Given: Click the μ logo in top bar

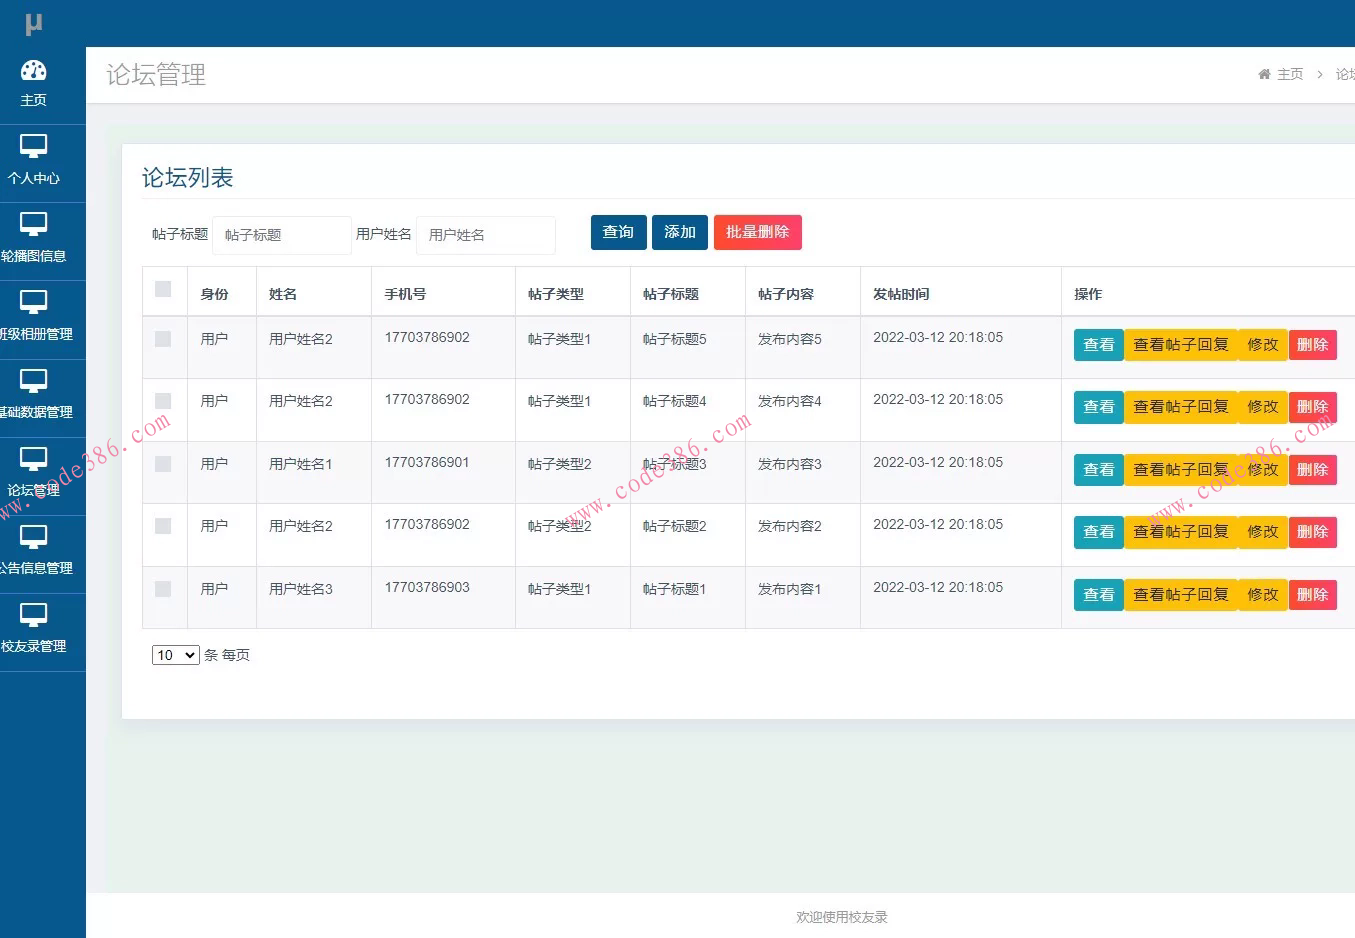Looking at the screenshot, I should 34,23.
